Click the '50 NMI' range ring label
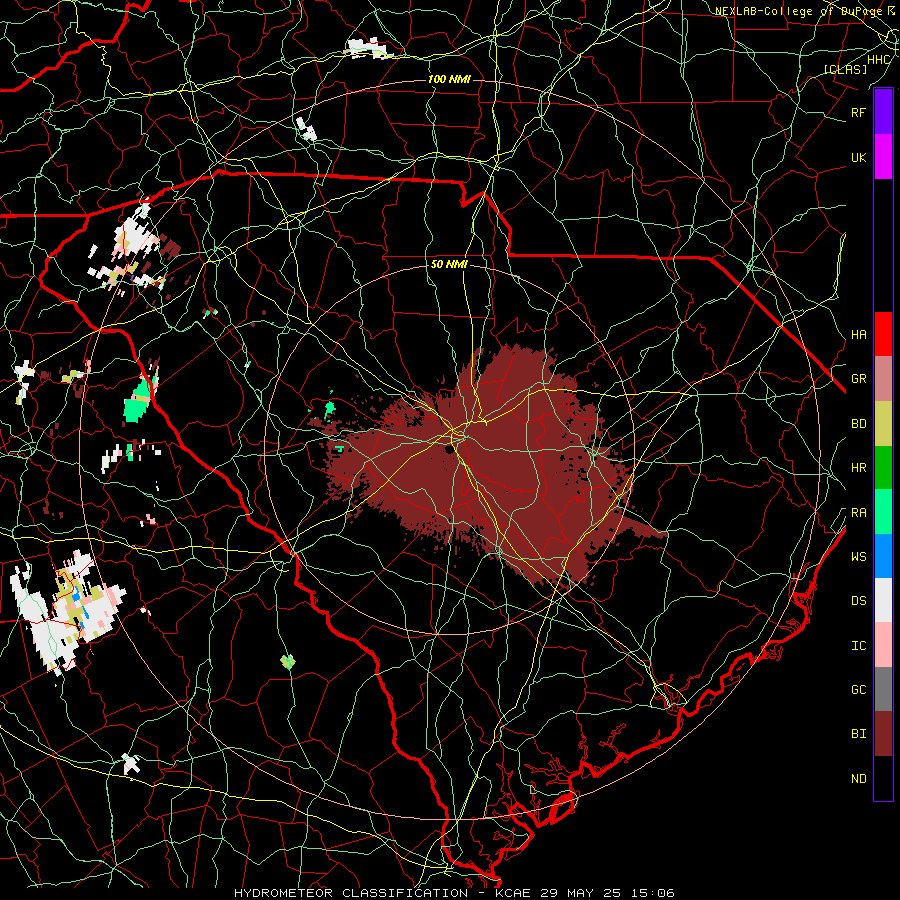Screen dimensions: 900x900 point(449,264)
